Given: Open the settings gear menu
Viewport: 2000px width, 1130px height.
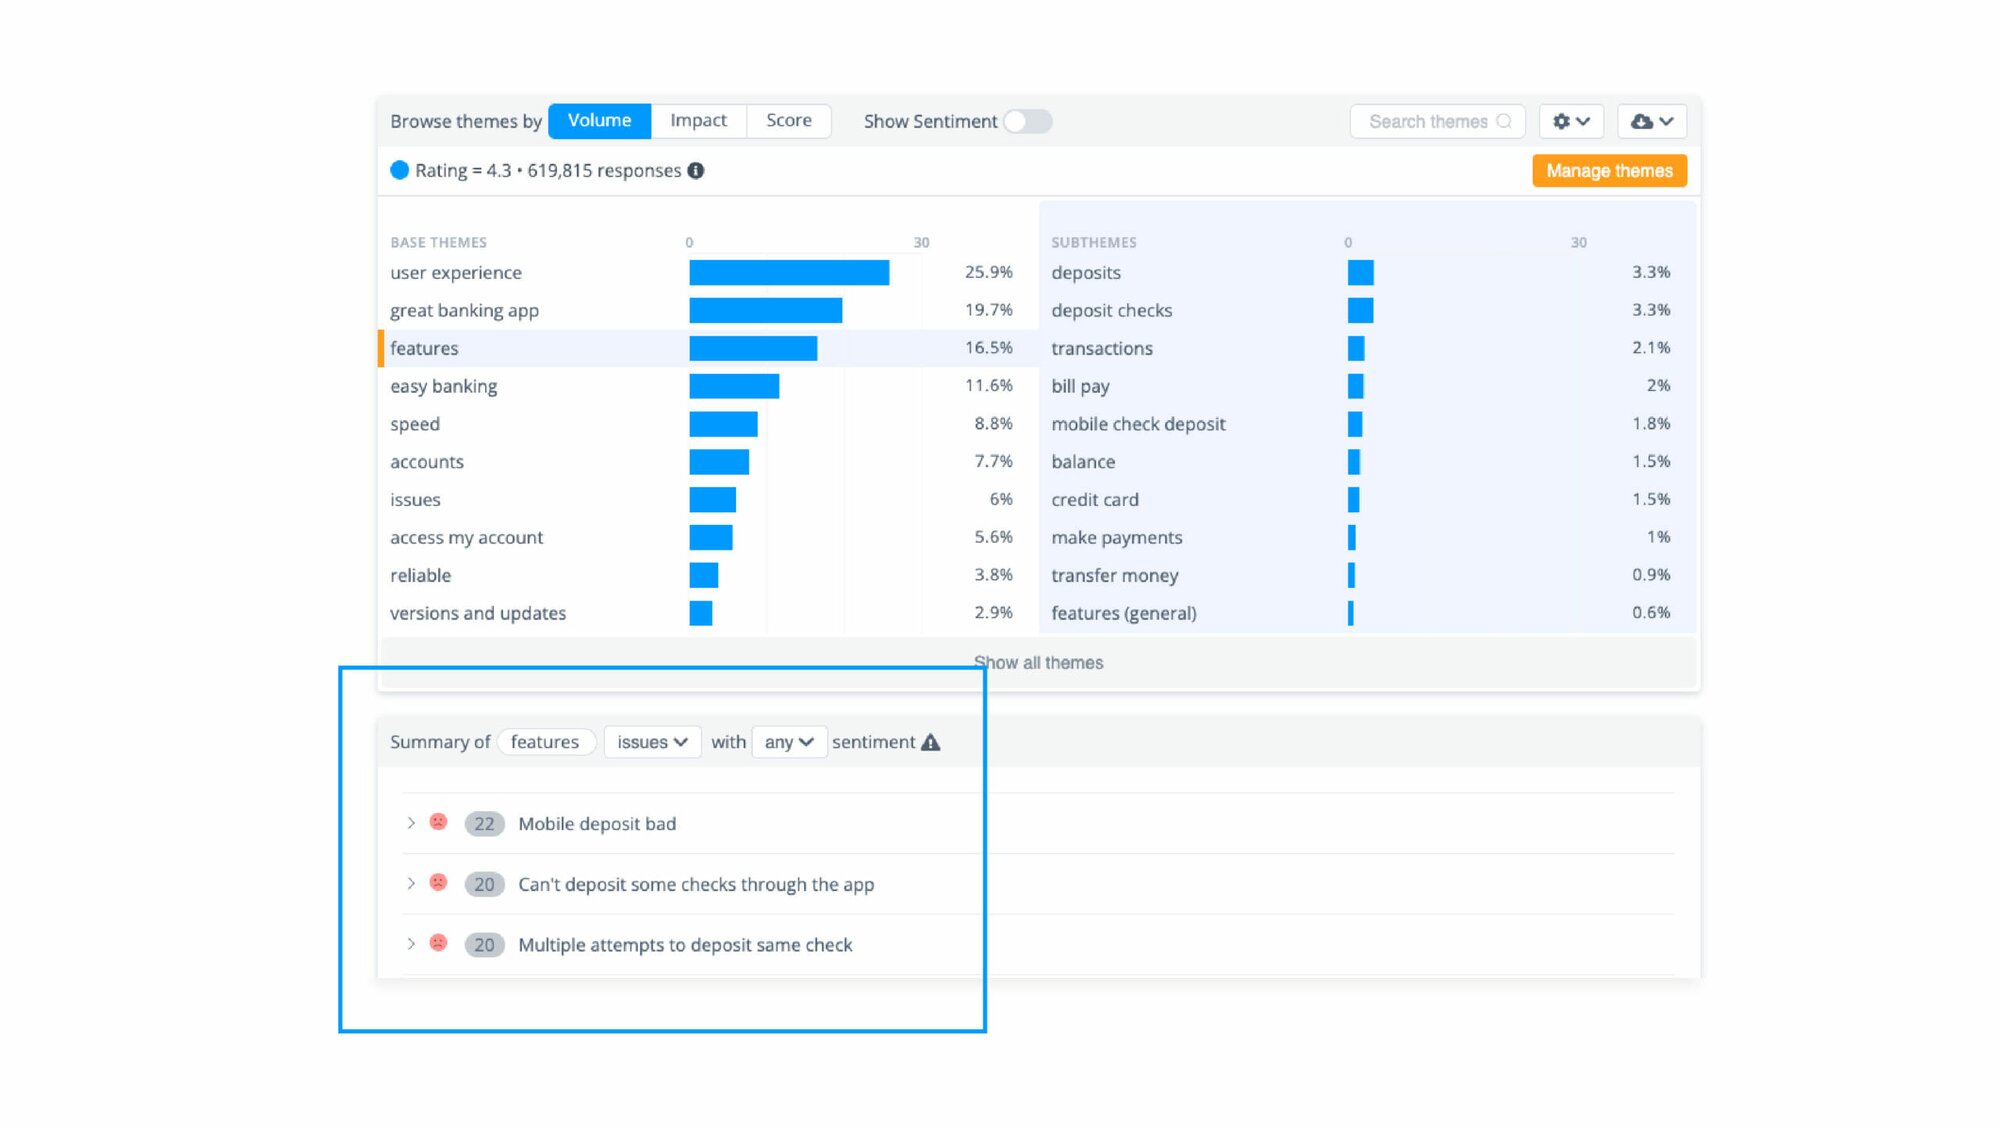Looking at the screenshot, I should point(1569,121).
